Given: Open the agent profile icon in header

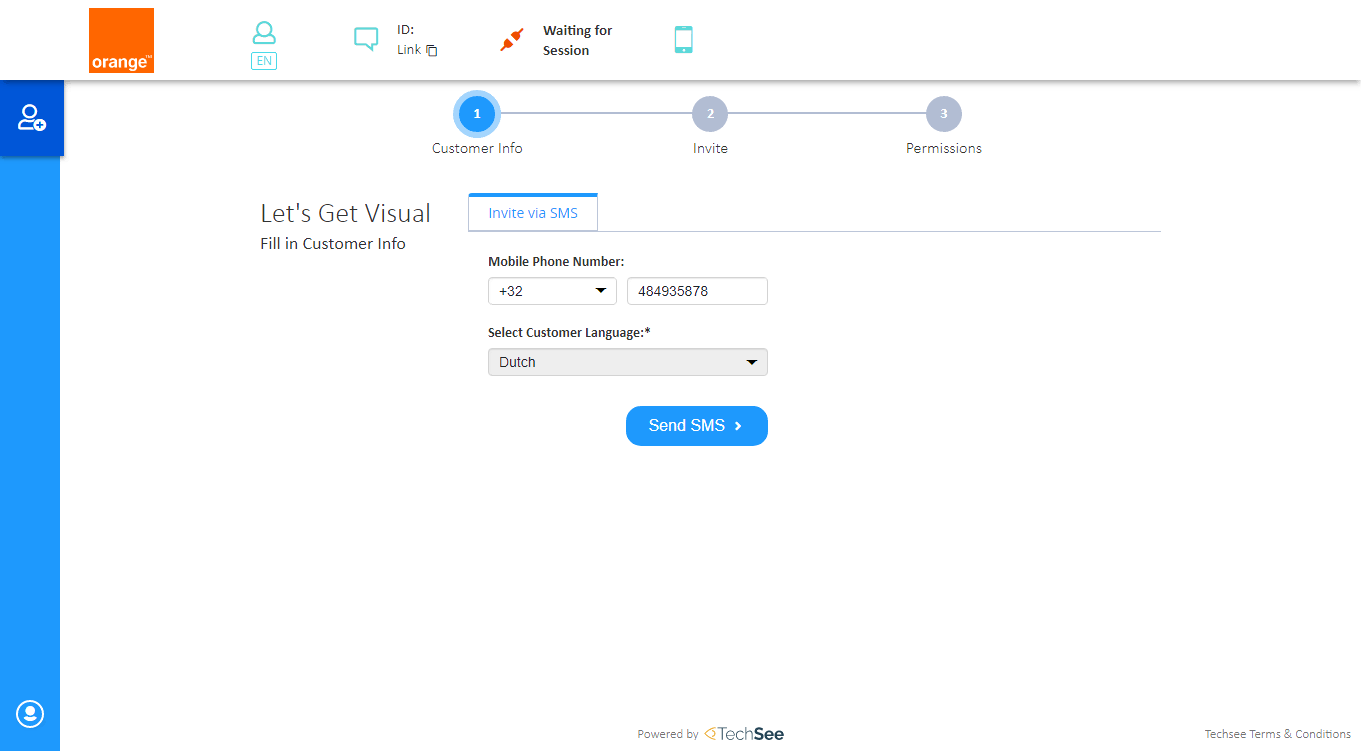Looking at the screenshot, I should (x=264, y=33).
